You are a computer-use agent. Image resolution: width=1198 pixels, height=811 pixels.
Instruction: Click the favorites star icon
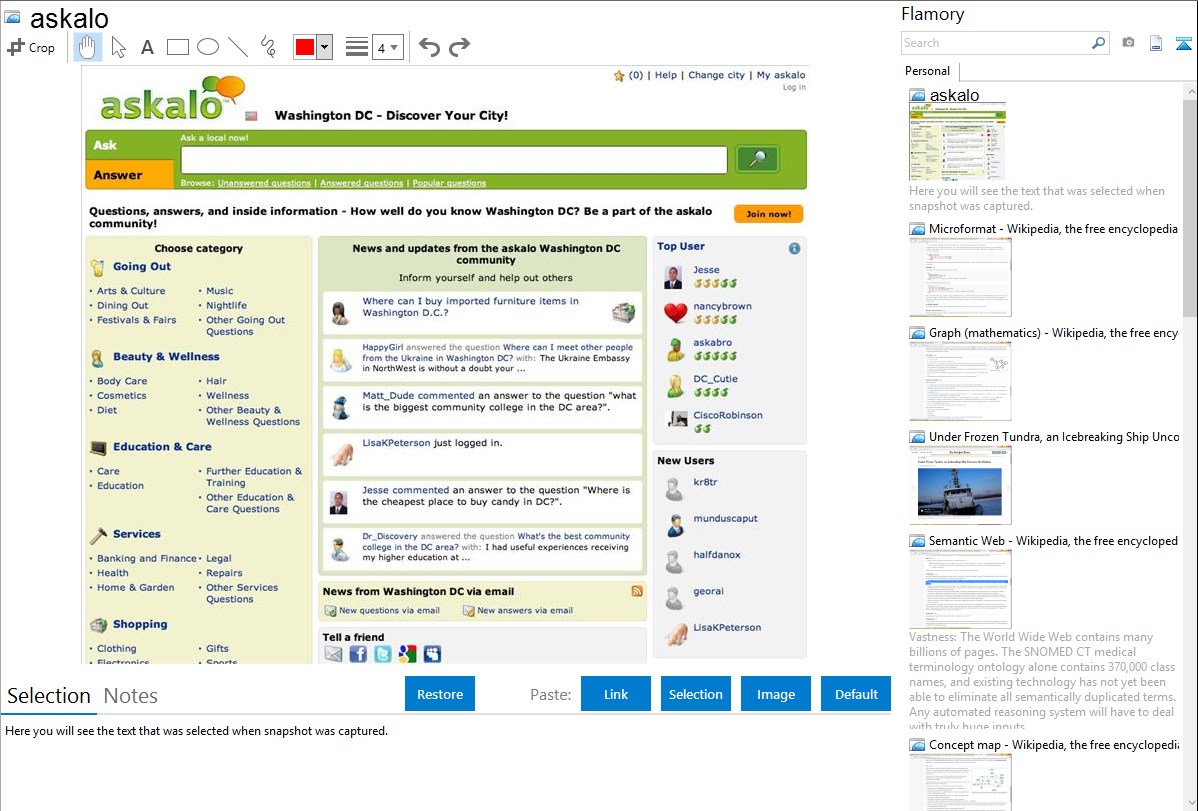tap(619, 76)
